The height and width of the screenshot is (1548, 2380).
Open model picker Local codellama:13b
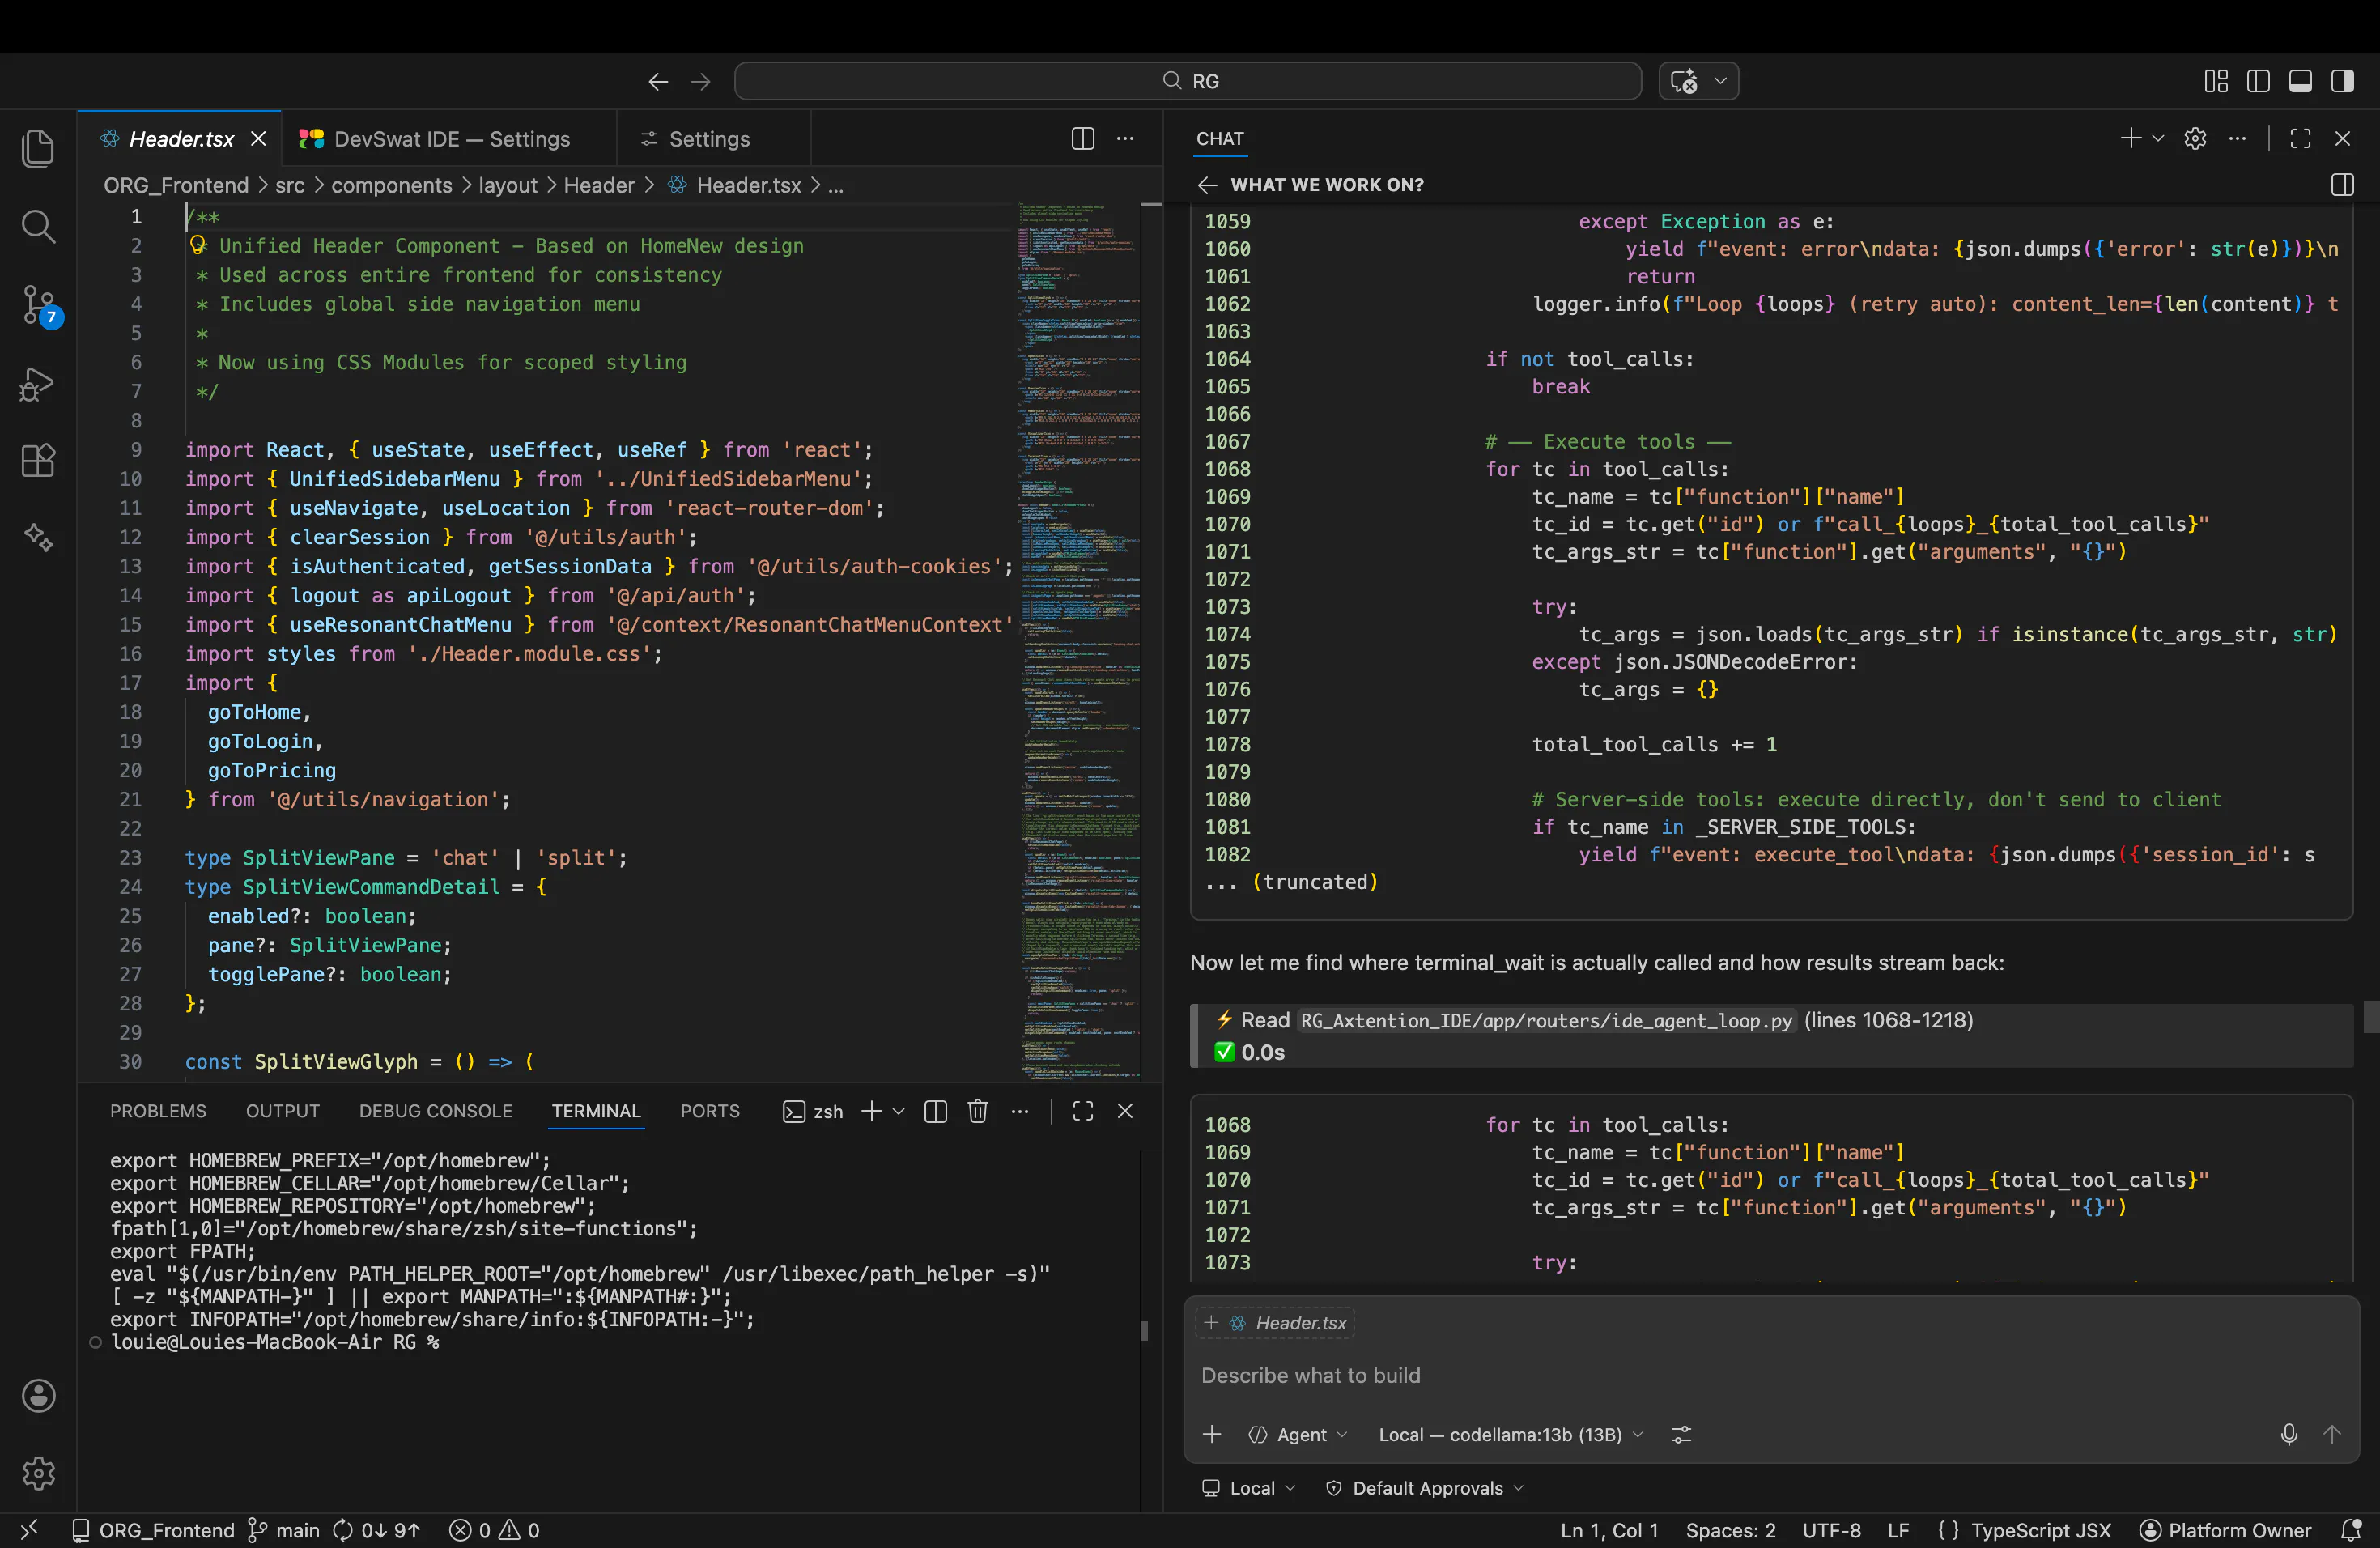(1511, 1434)
